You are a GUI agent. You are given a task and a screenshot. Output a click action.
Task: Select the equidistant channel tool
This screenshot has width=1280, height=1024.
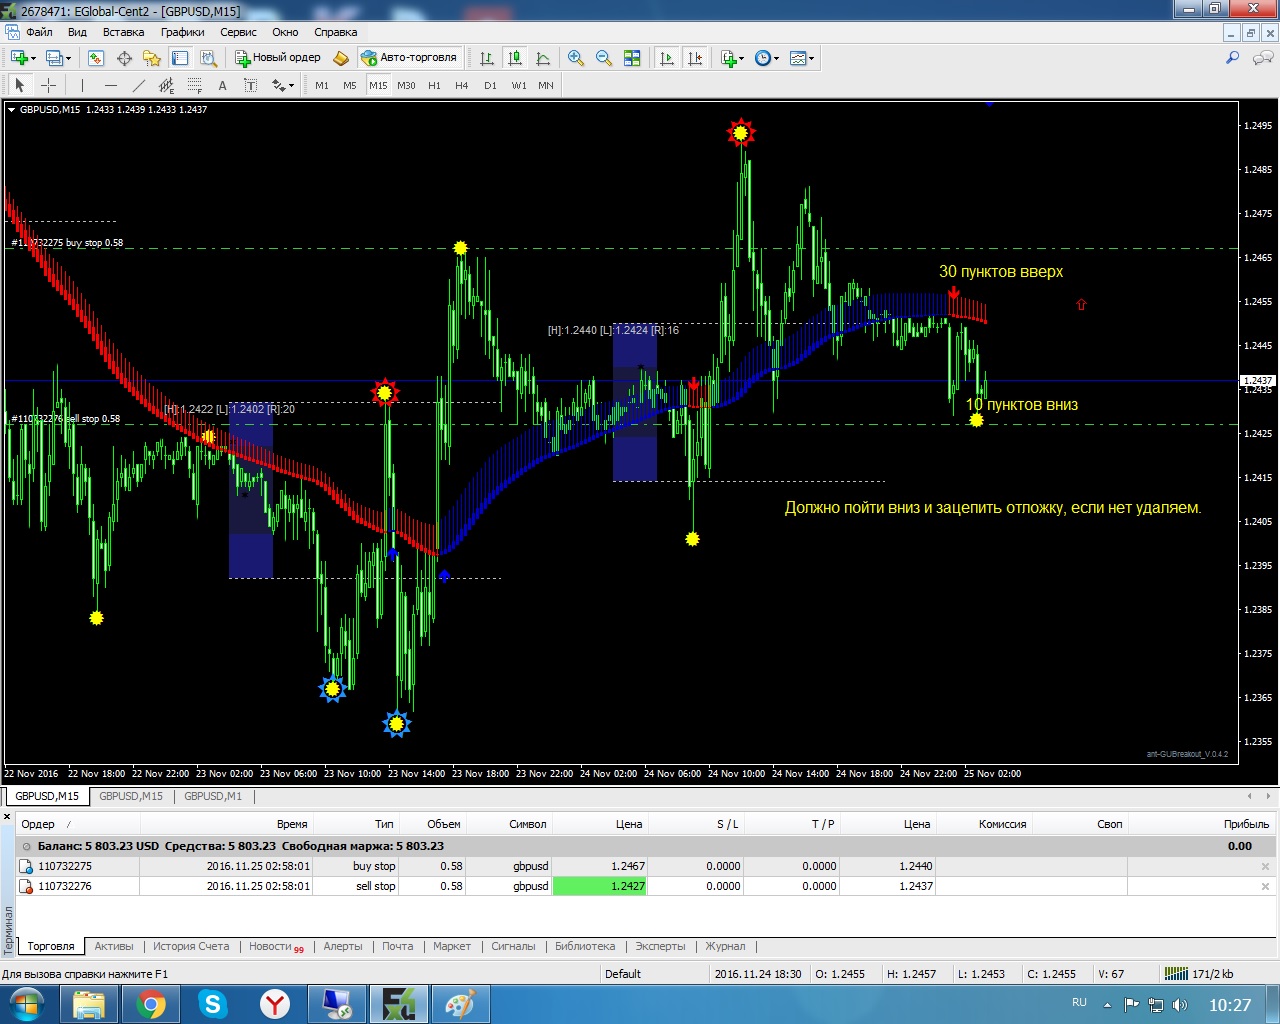[166, 85]
